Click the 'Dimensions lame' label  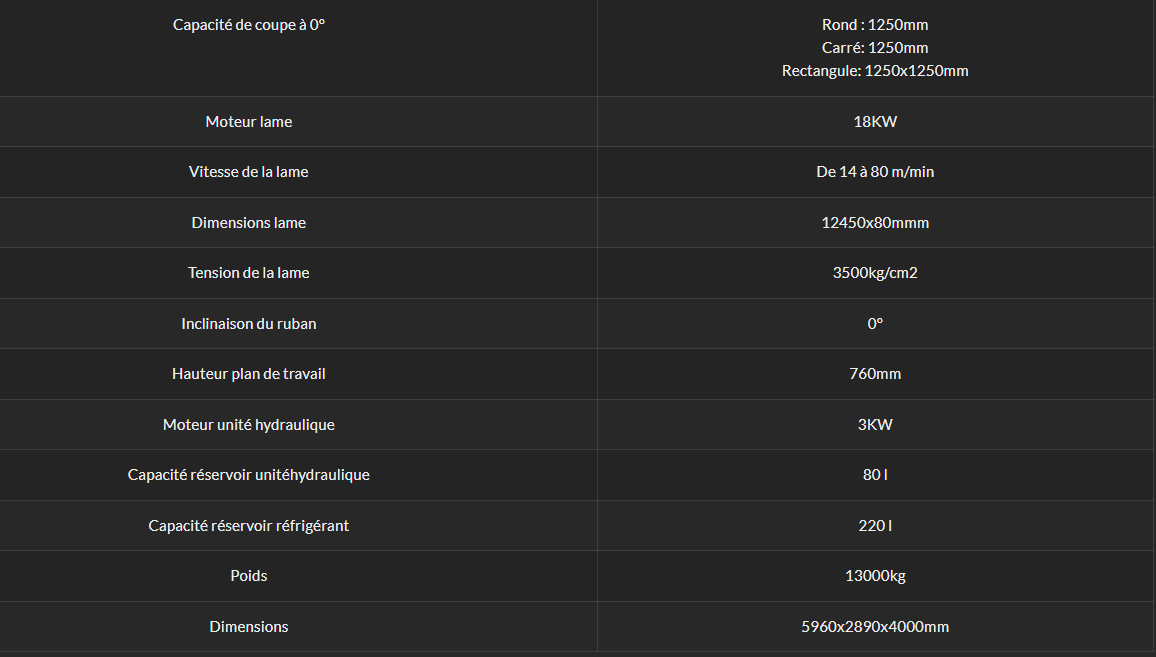point(248,223)
